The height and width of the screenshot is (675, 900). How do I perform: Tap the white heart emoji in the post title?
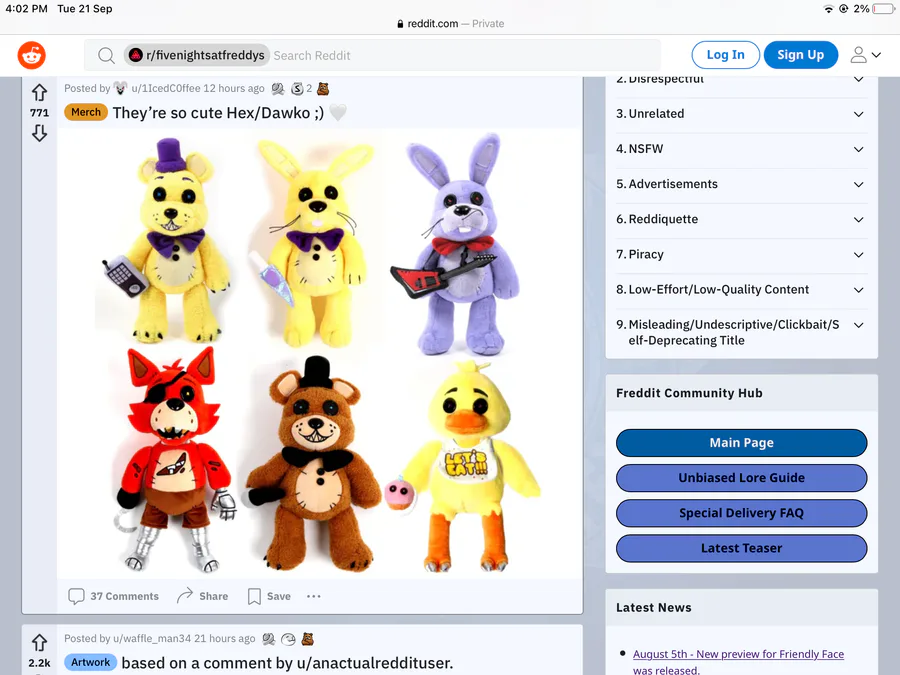338,112
